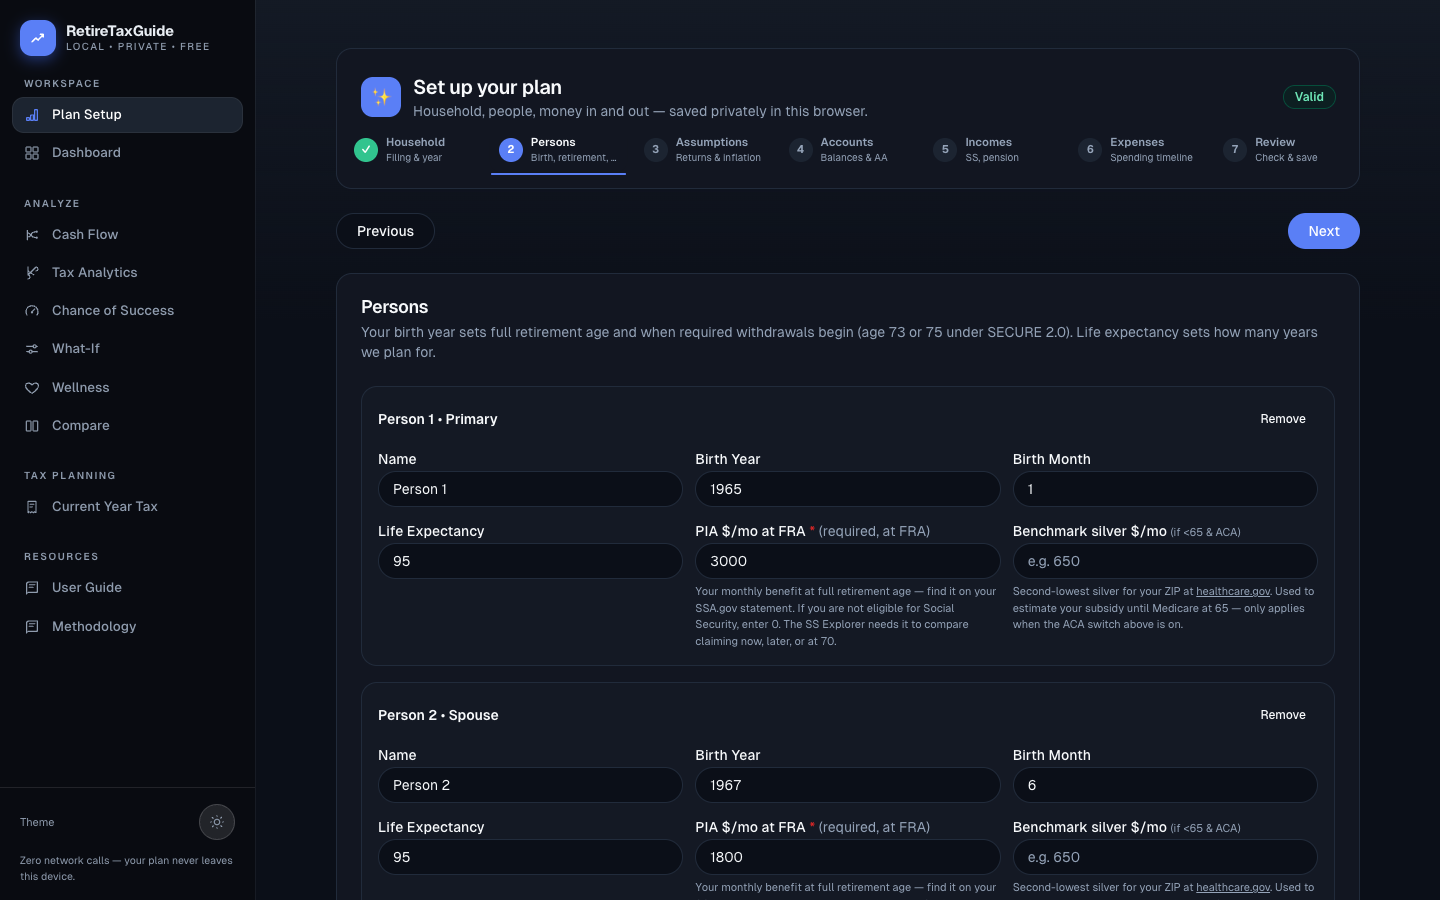Click the Methodology icon
1440x900 pixels.
32,627
